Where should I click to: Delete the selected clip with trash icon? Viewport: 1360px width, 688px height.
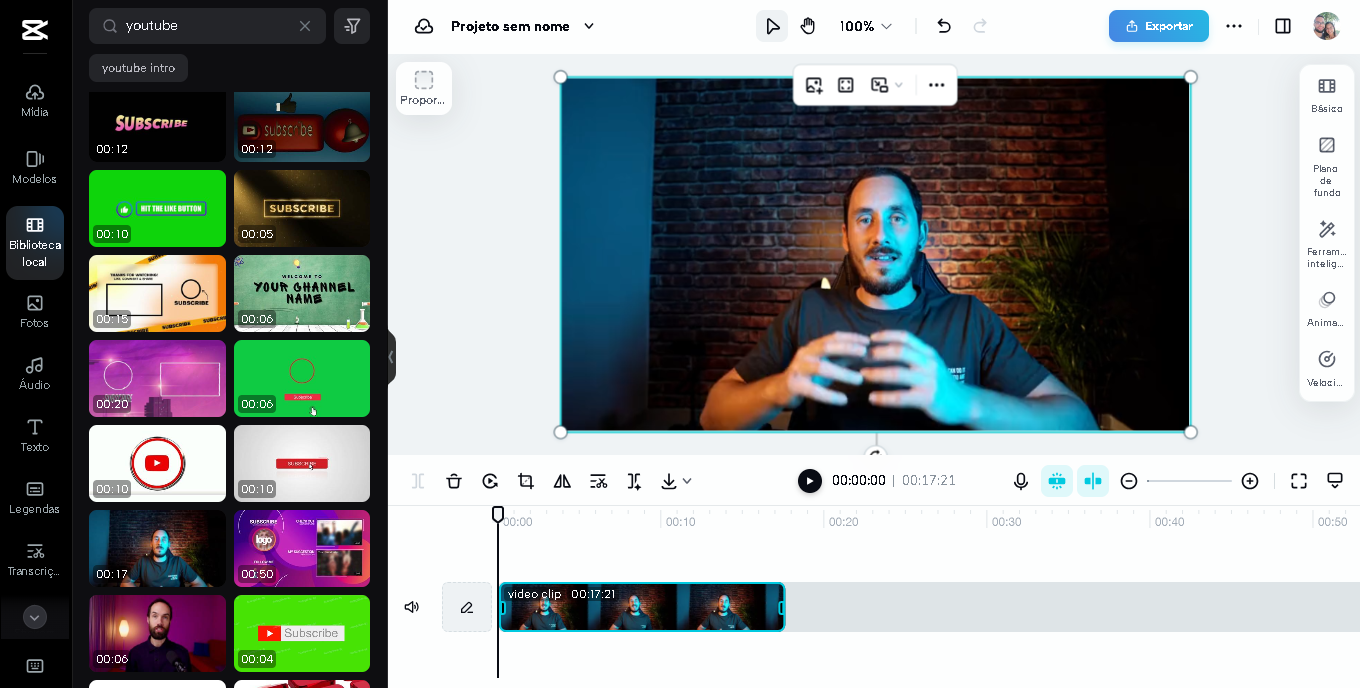(x=454, y=481)
